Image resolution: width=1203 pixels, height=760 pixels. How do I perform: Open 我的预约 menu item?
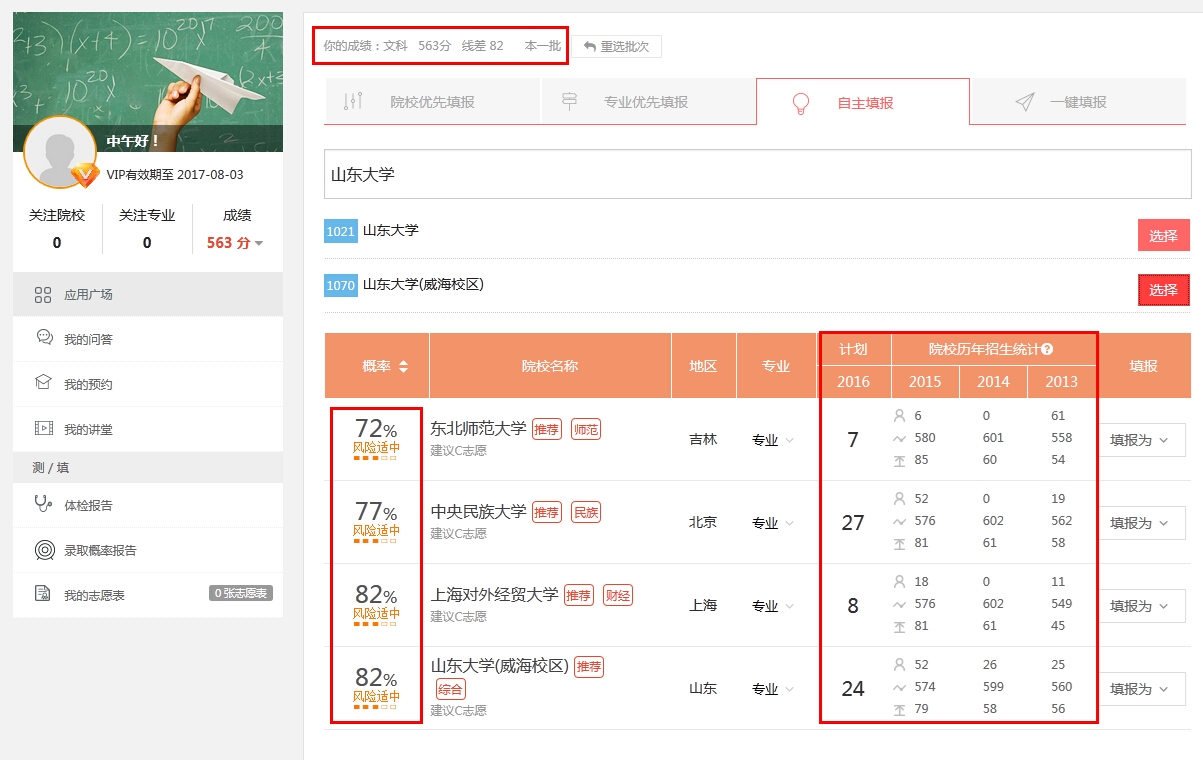pyautogui.click(x=148, y=384)
